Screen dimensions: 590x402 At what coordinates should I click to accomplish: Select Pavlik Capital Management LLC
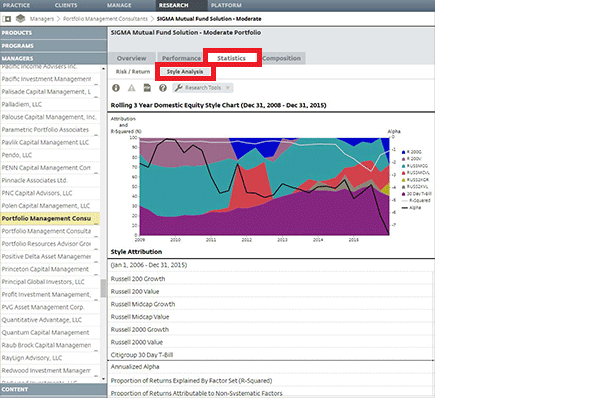point(50,143)
